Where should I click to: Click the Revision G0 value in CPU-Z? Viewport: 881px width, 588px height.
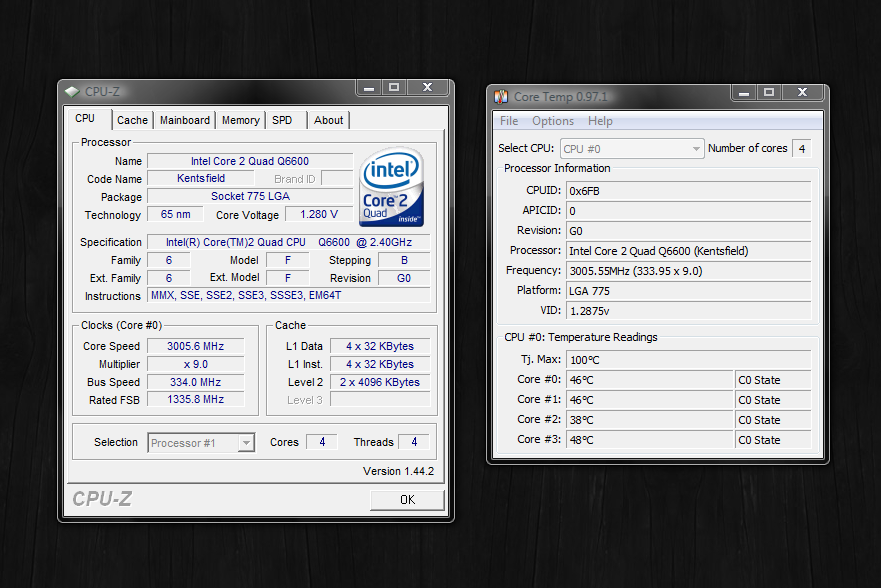point(404,278)
